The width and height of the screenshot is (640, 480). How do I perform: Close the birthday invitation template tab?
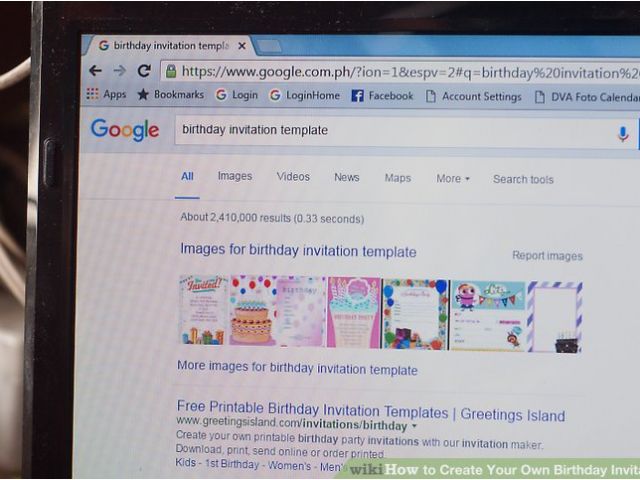[x=242, y=46]
